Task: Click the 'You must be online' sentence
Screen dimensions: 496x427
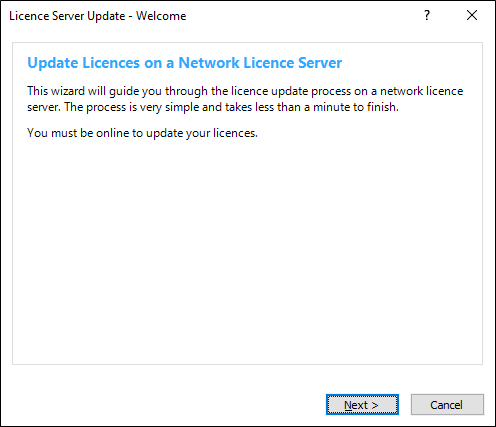Action: 142,133
